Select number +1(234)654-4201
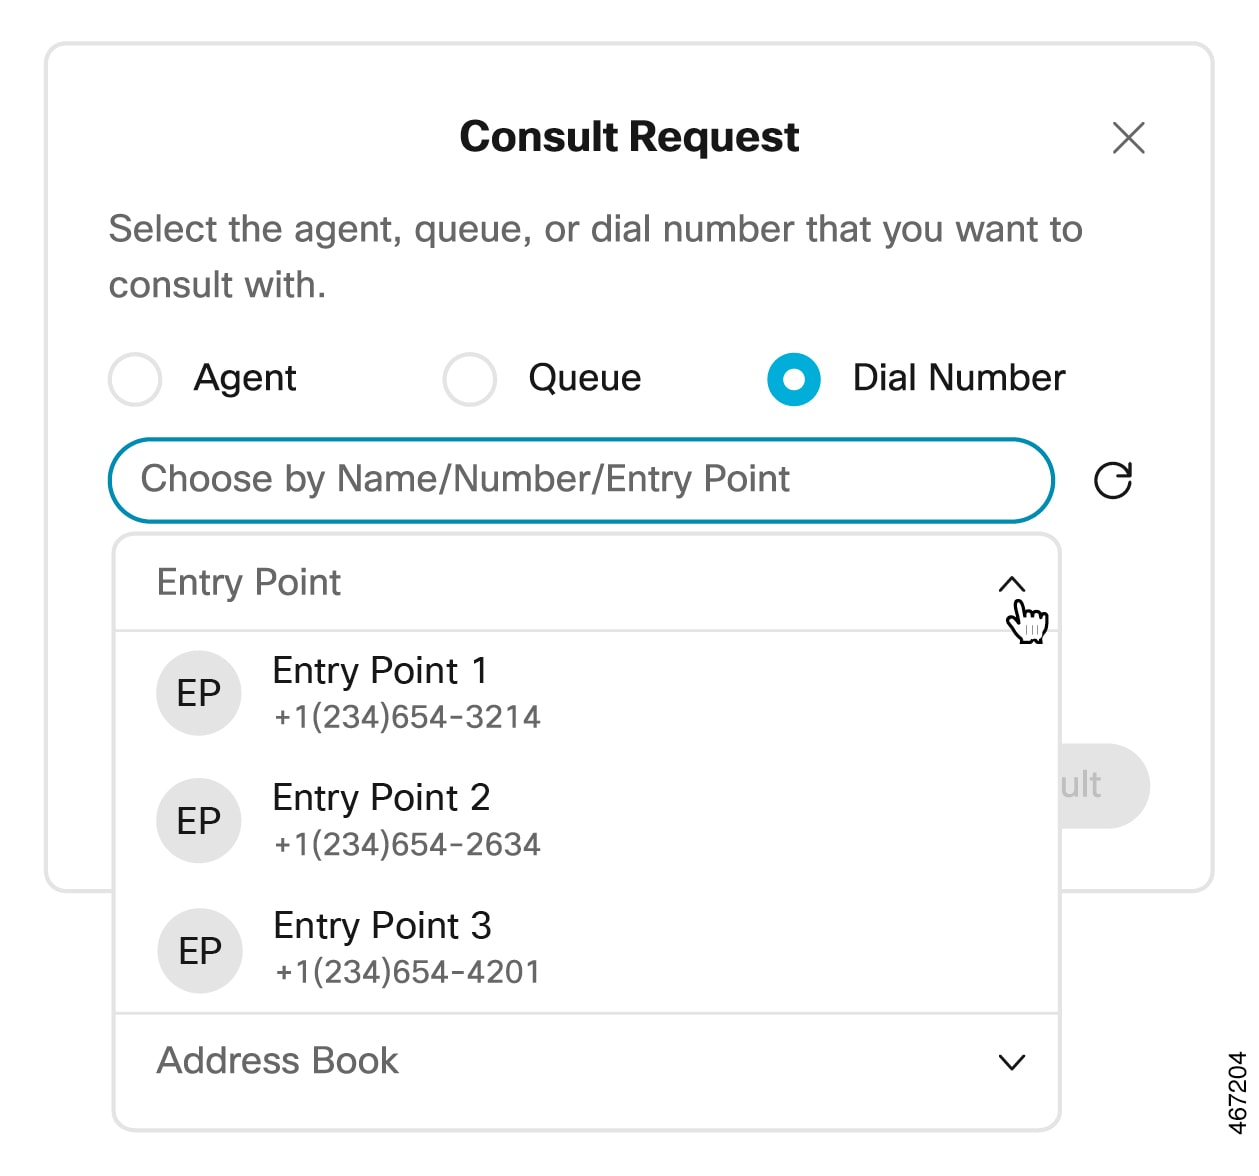Image resolution: width=1259 pixels, height=1176 pixels. click(407, 972)
